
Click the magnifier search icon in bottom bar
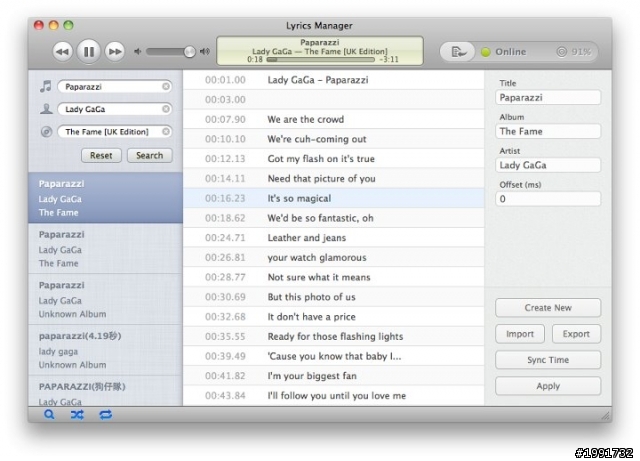pos(49,414)
